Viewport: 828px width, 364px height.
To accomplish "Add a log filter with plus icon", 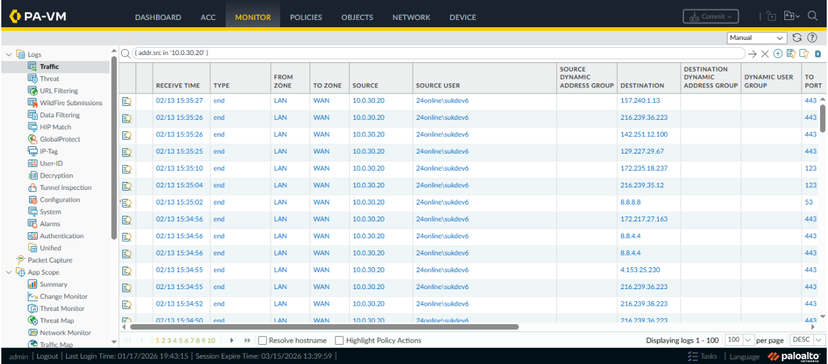I will coord(777,54).
